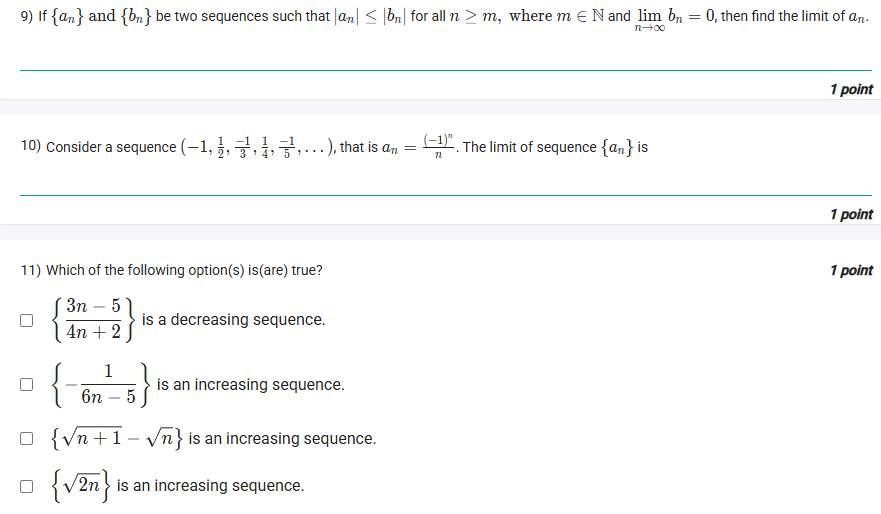Click the '1 point' label beside question 11
This screenshot has width=881, height=514.
pyautogui.click(x=851, y=271)
